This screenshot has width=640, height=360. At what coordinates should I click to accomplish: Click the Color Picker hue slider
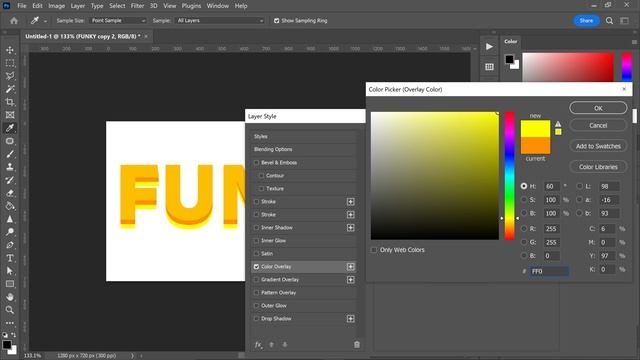pyautogui.click(x=509, y=176)
